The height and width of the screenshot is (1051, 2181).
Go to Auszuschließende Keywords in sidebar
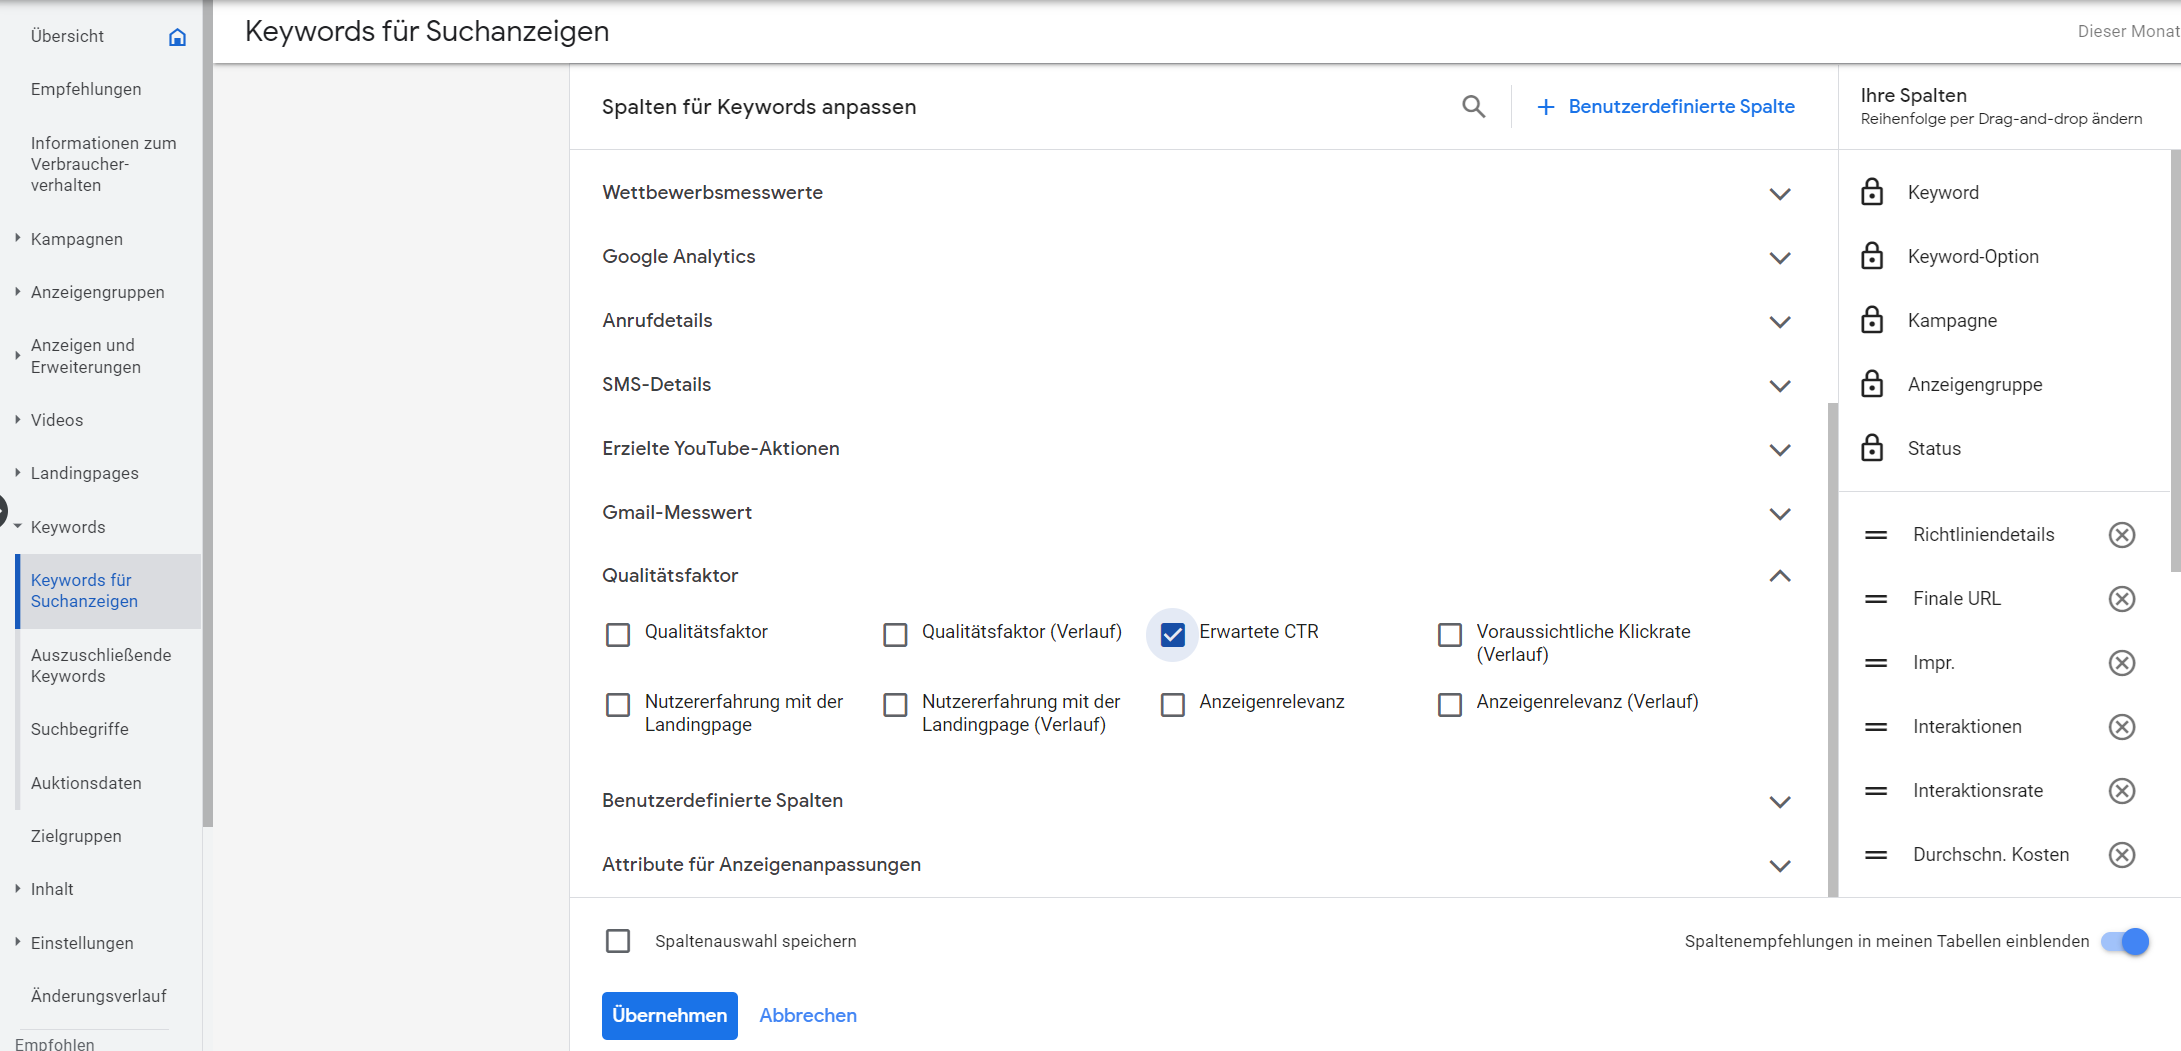(x=101, y=665)
